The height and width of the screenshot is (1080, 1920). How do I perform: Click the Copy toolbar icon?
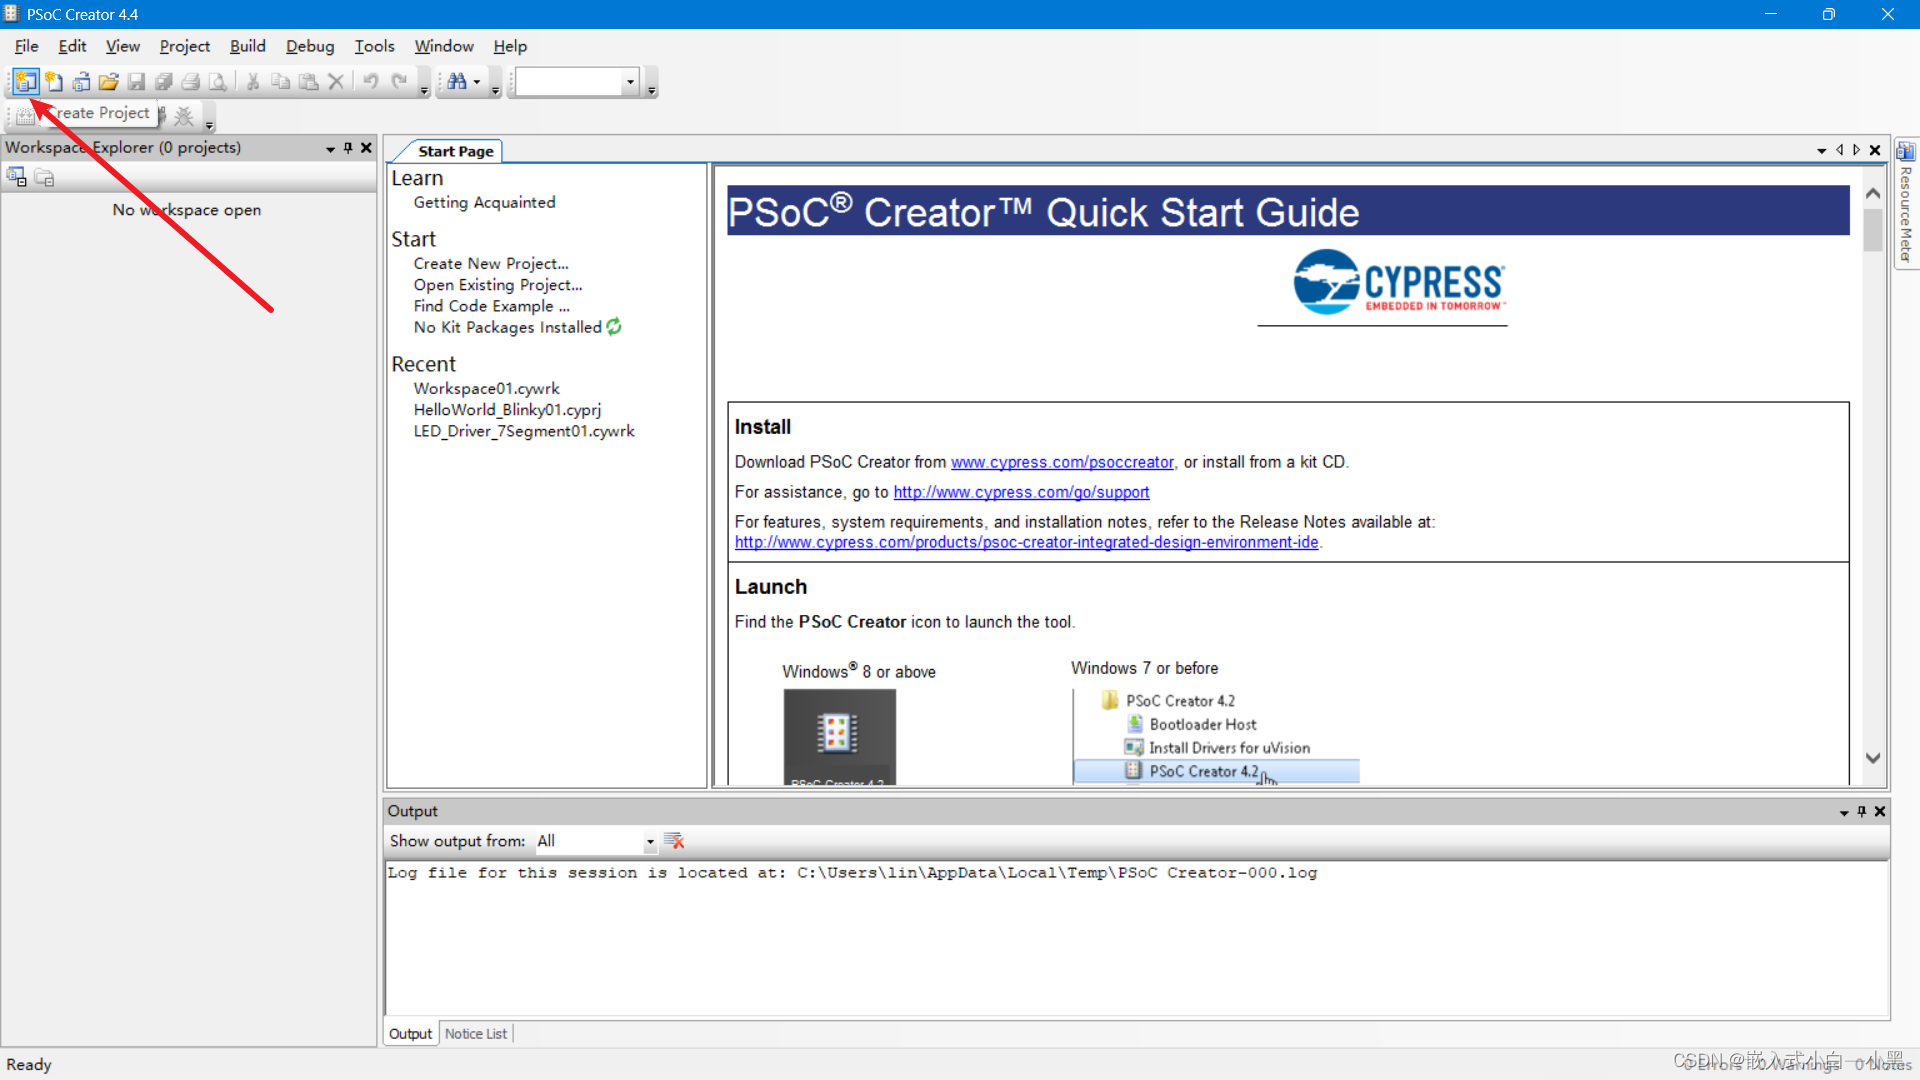click(281, 82)
